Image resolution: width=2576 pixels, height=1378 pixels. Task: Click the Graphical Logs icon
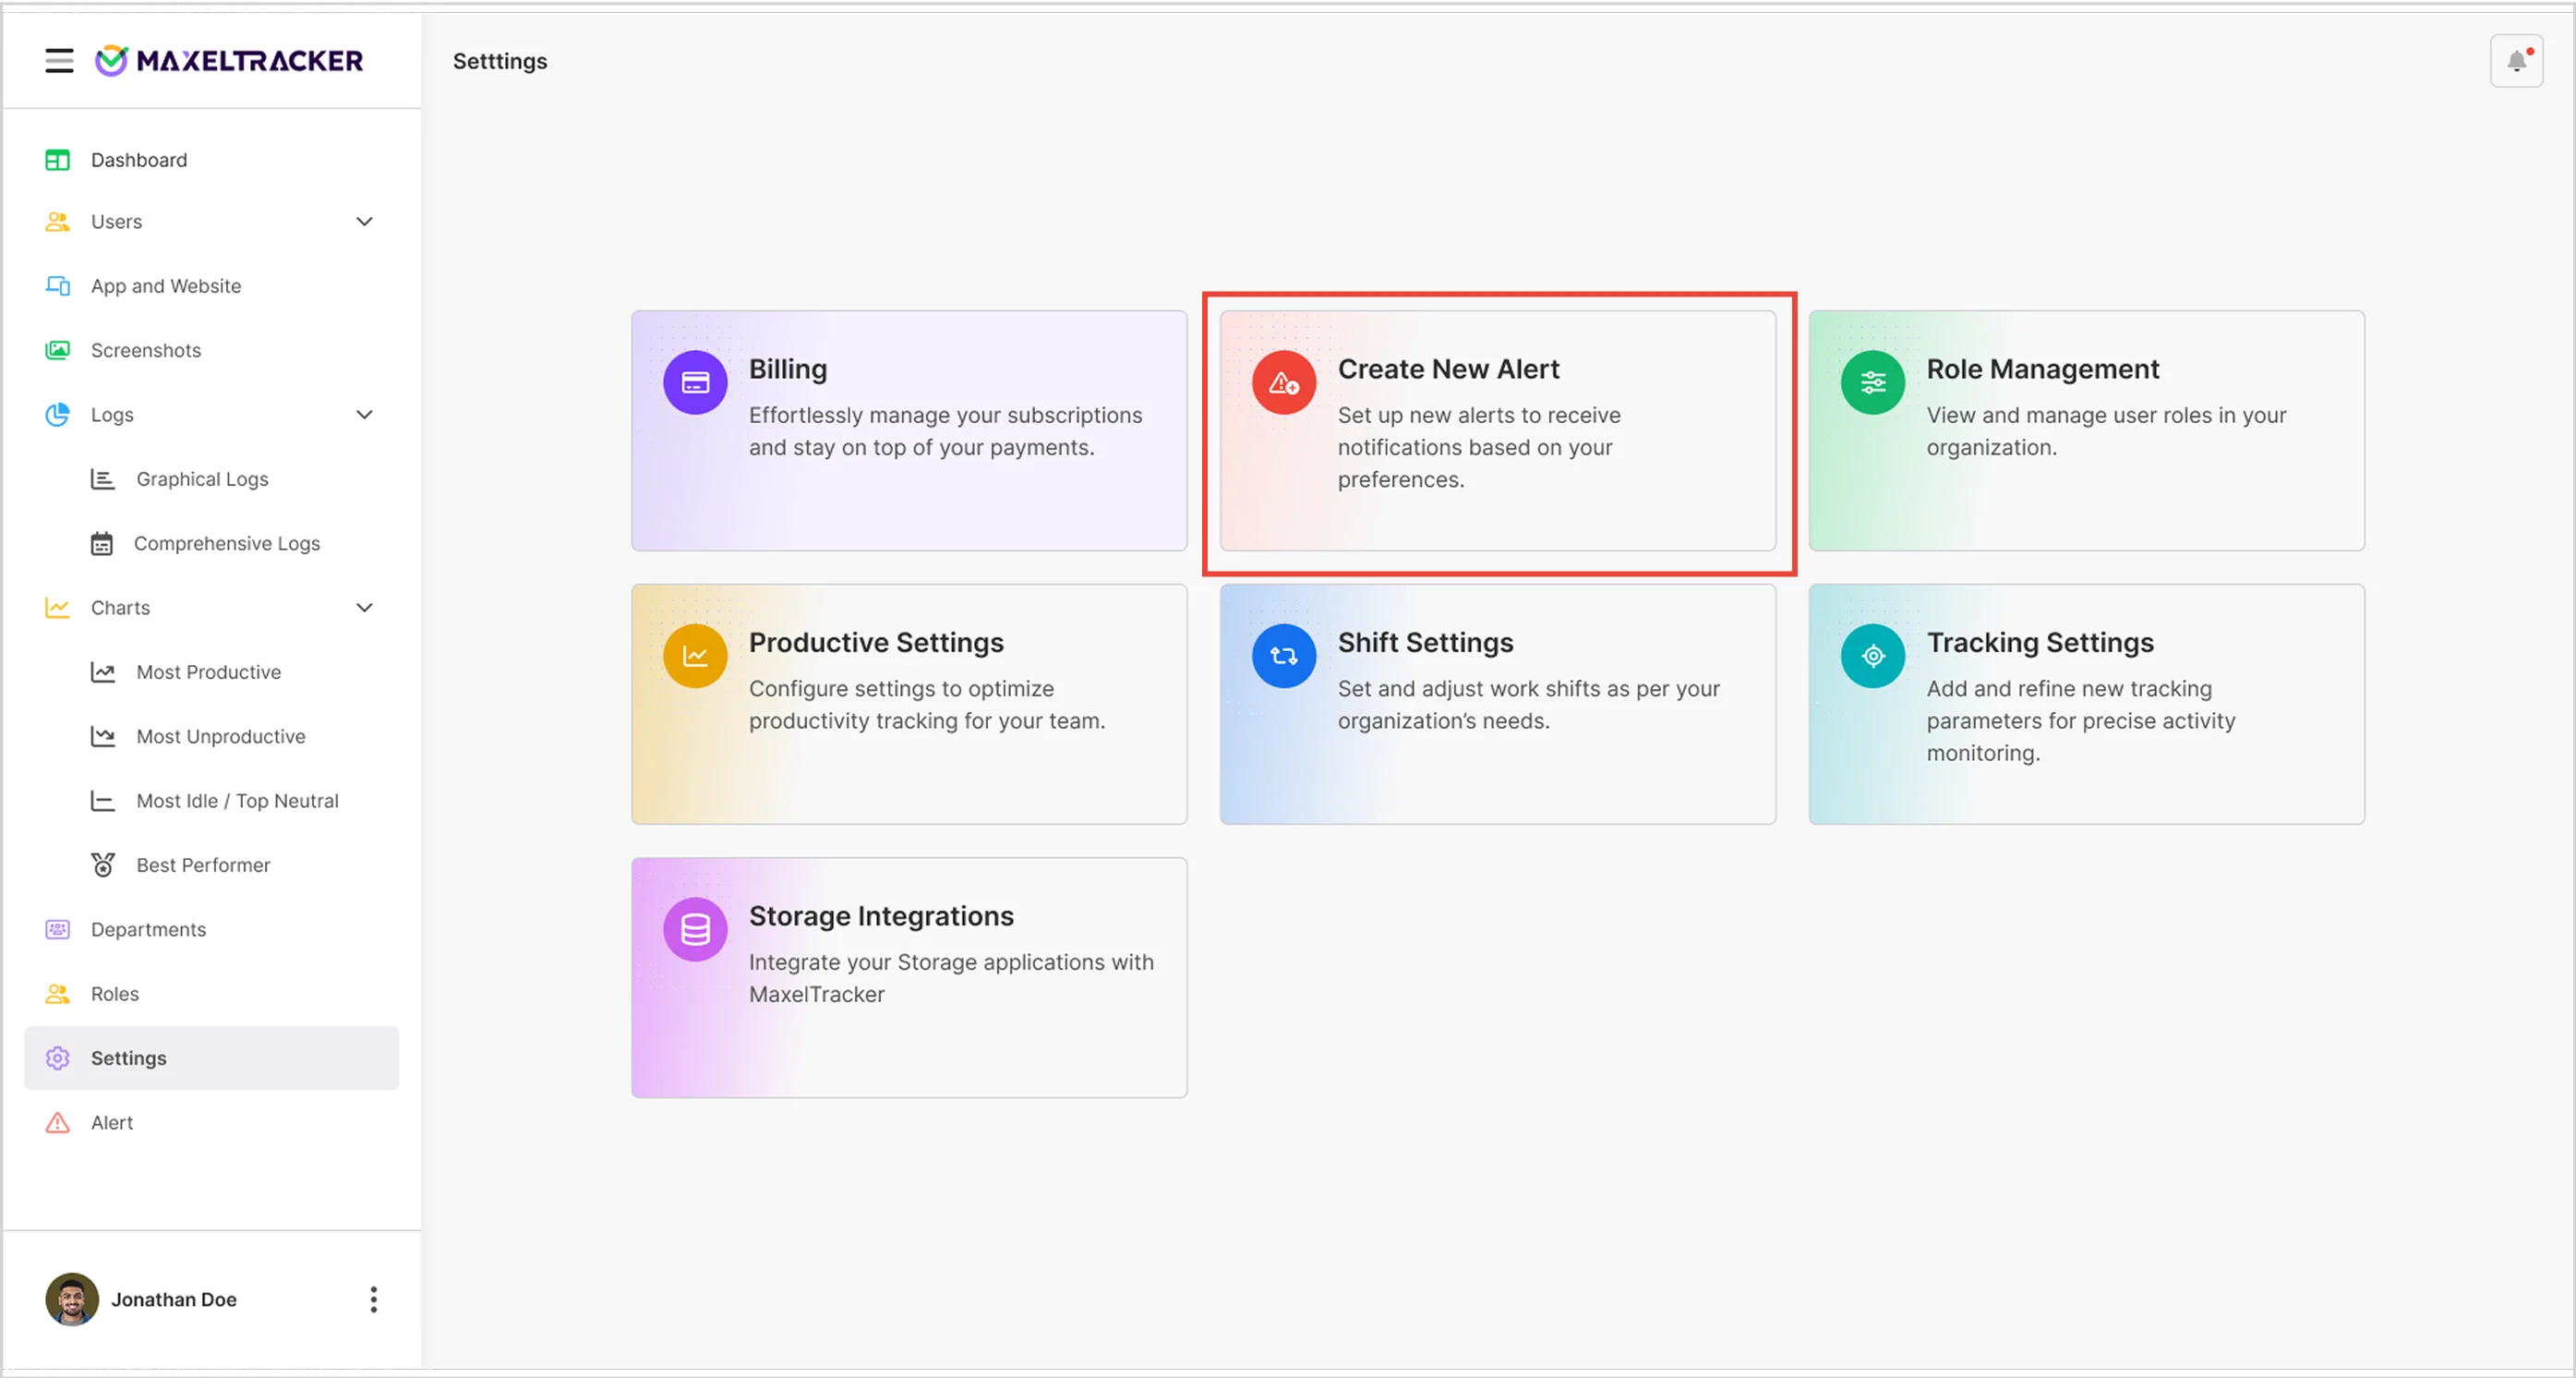click(103, 479)
